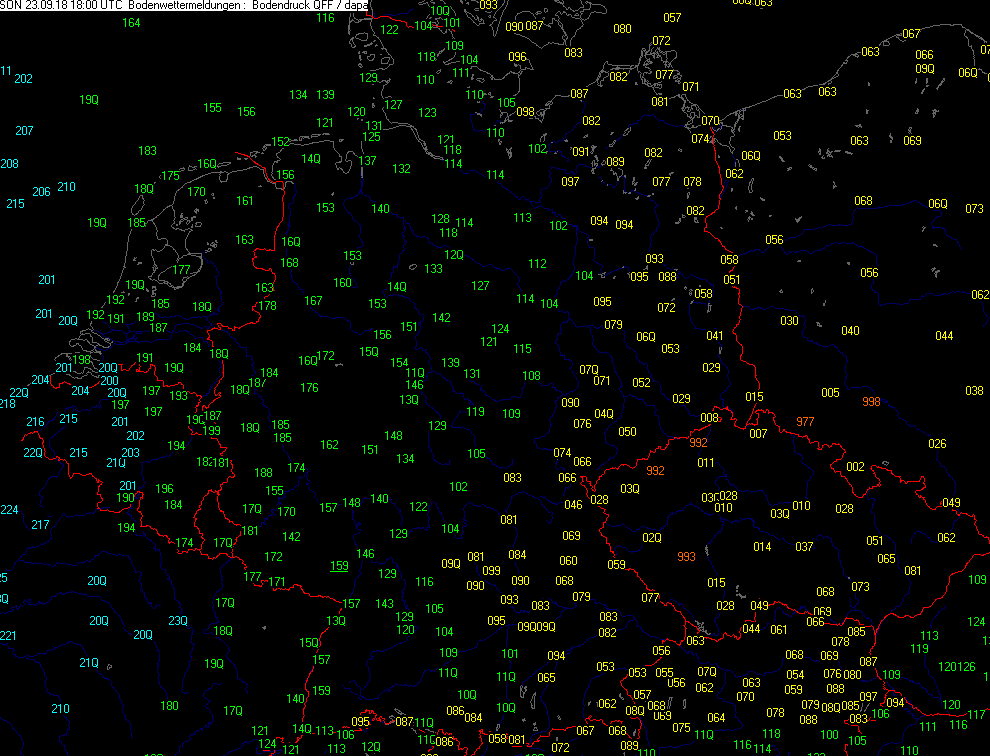Select the white 026 pressure value
Viewport: 990px width, 756px height.
coord(937,444)
